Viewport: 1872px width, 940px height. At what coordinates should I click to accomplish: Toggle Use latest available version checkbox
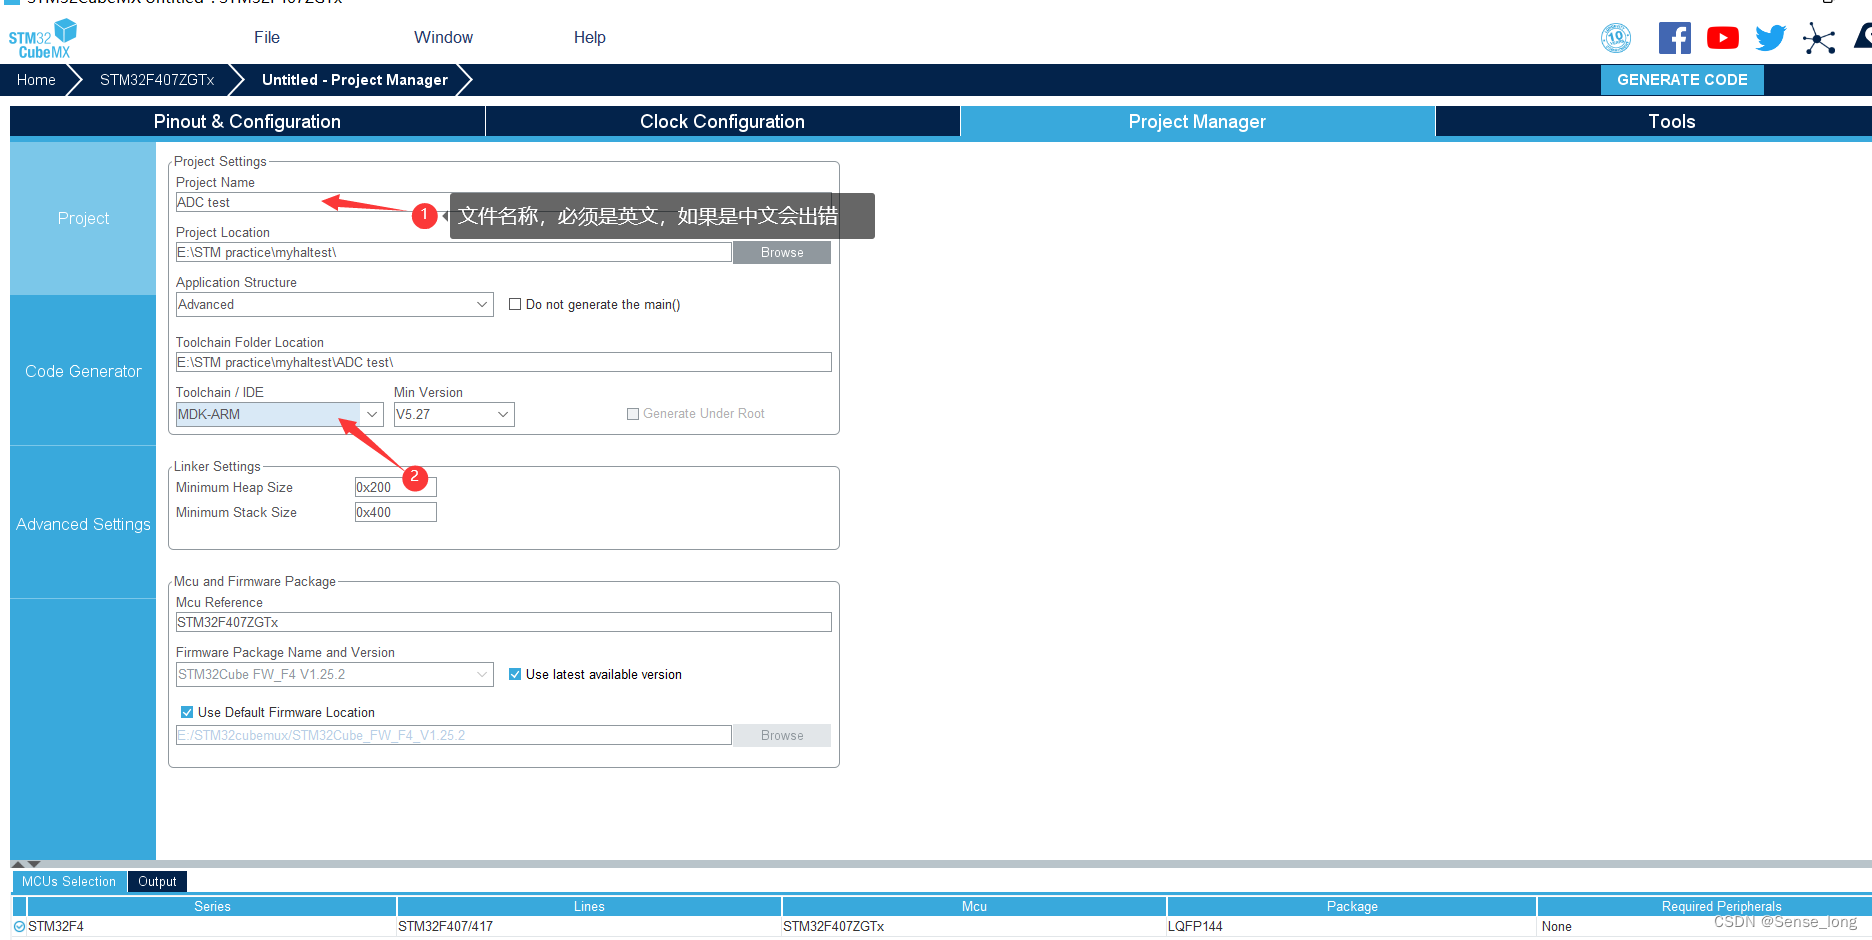pos(515,674)
